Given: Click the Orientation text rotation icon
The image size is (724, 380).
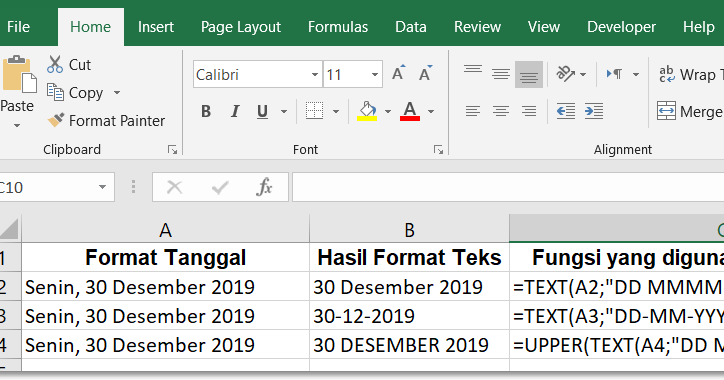Looking at the screenshot, I should 565,74.
